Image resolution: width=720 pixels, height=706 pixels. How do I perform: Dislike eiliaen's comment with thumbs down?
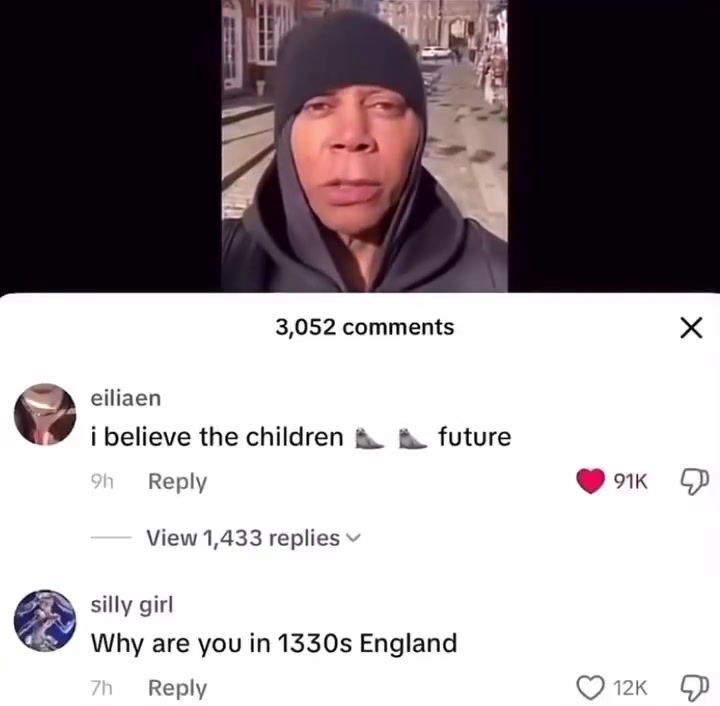pos(694,482)
